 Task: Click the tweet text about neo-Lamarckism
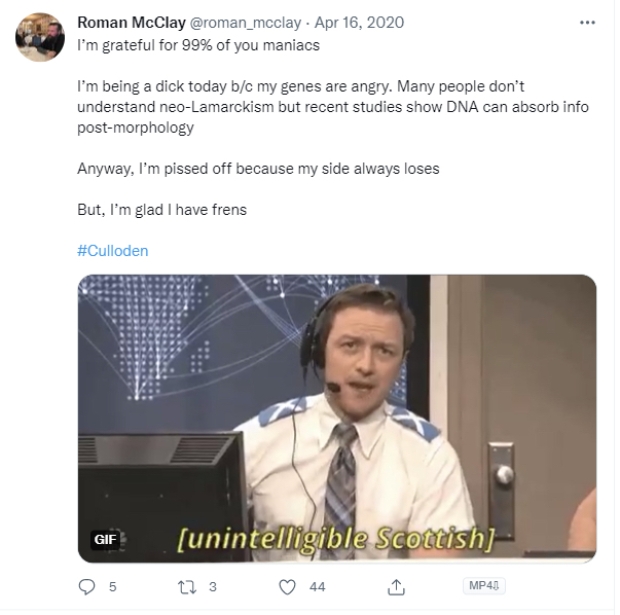(x=333, y=107)
